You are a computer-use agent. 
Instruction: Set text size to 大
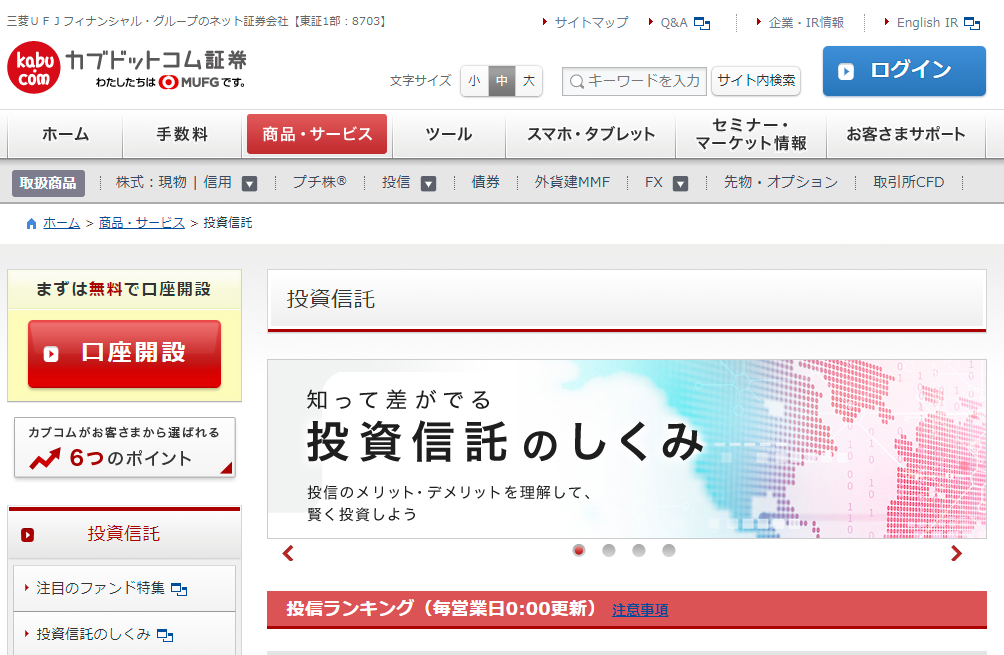click(x=528, y=81)
